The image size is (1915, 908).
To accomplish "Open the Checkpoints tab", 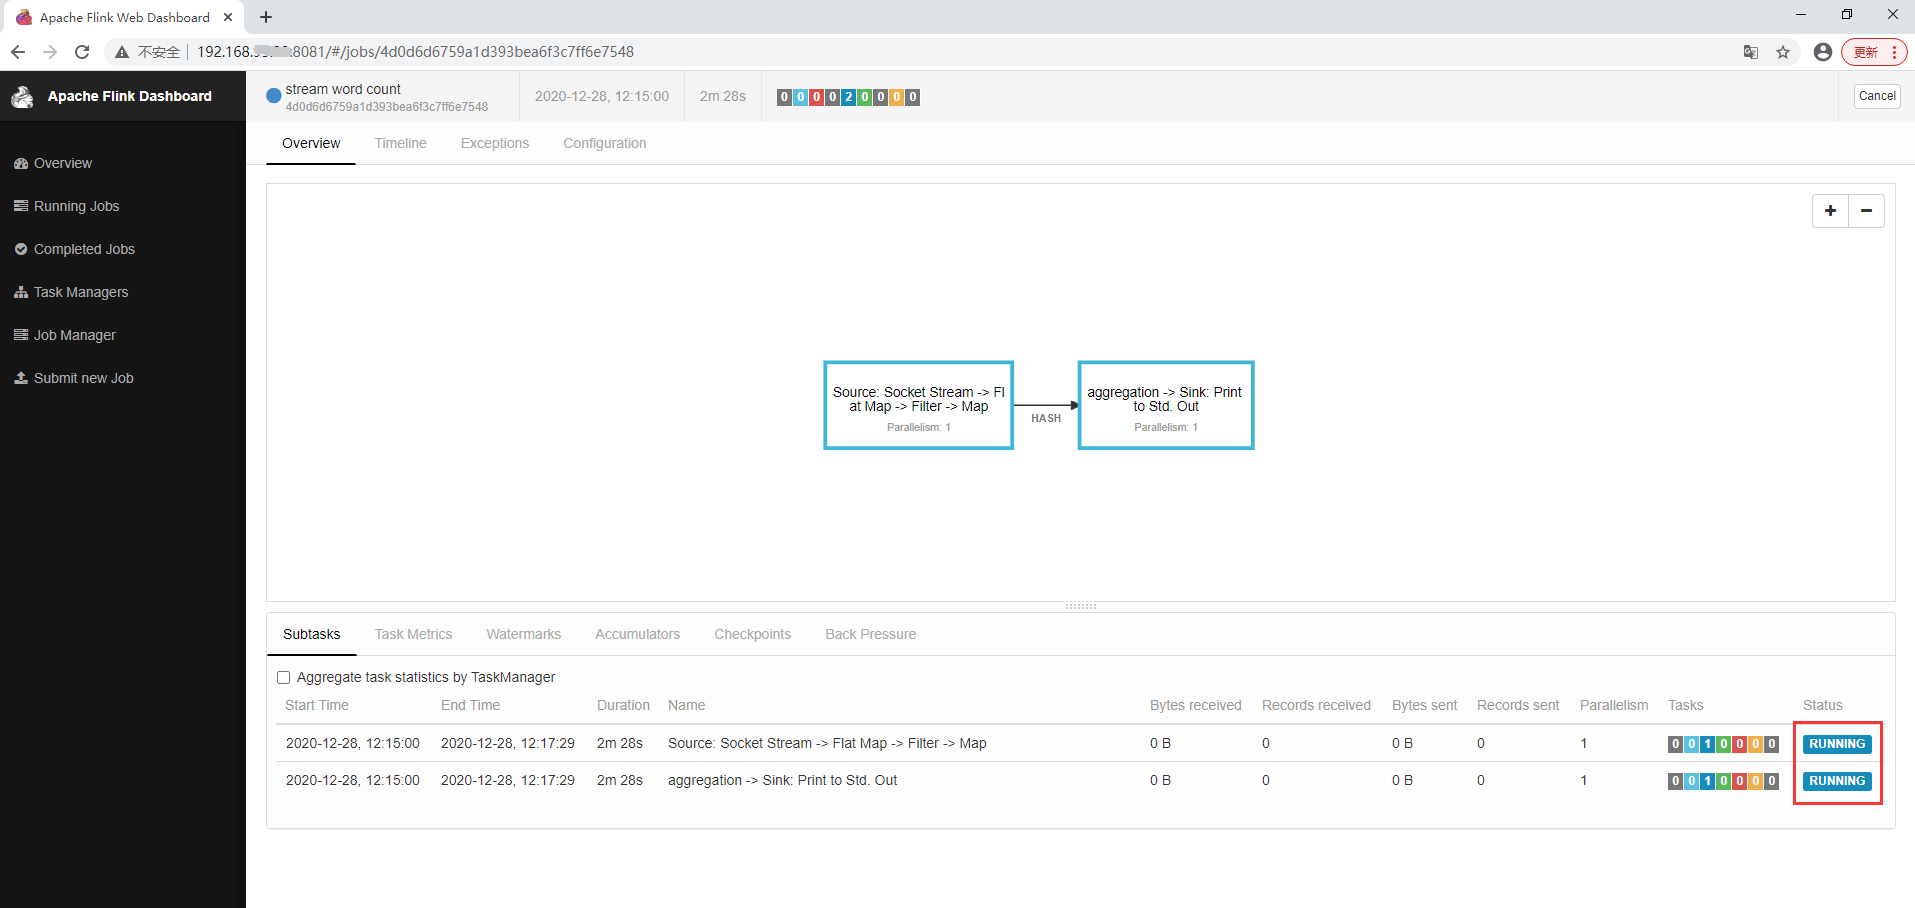I will 752,634.
